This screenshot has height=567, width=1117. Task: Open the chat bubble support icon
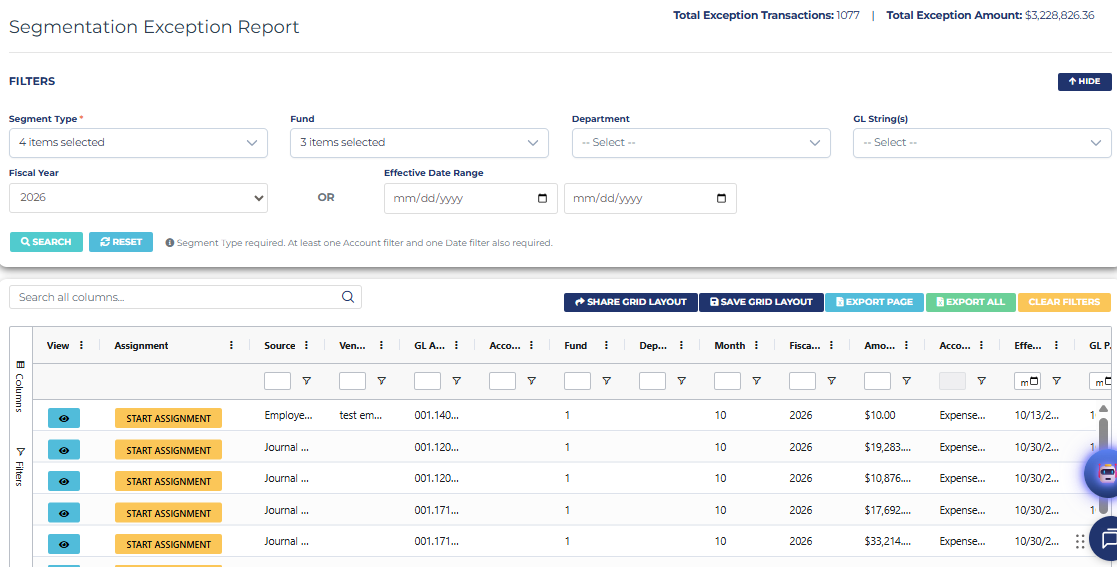tap(1106, 541)
